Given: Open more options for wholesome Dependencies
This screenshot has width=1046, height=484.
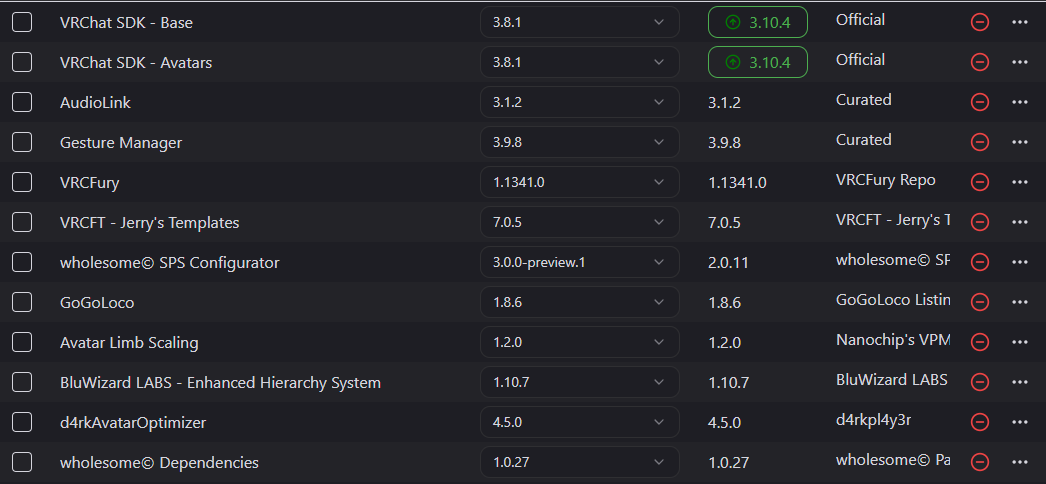Looking at the screenshot, I should [1019, 462].
